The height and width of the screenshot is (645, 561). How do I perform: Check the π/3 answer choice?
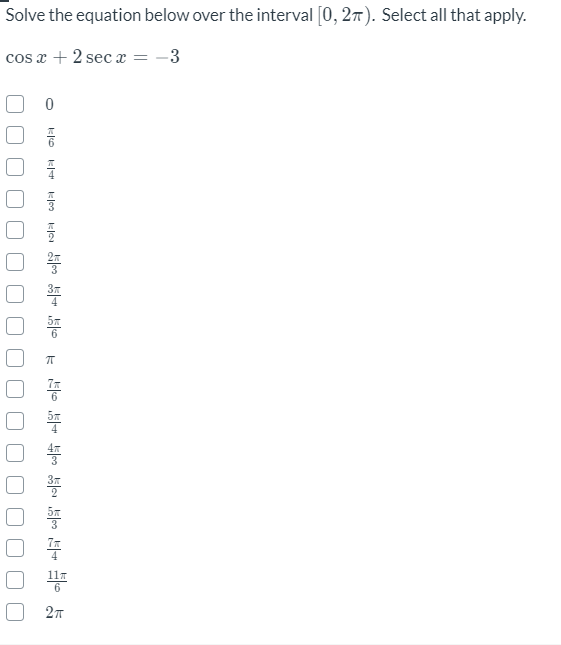coord(15,199)
